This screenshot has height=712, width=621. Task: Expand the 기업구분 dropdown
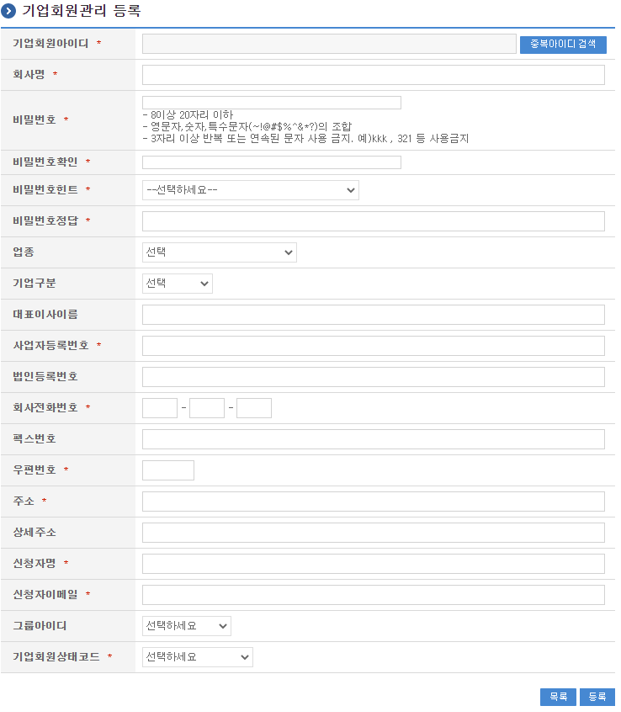(177, 284)
